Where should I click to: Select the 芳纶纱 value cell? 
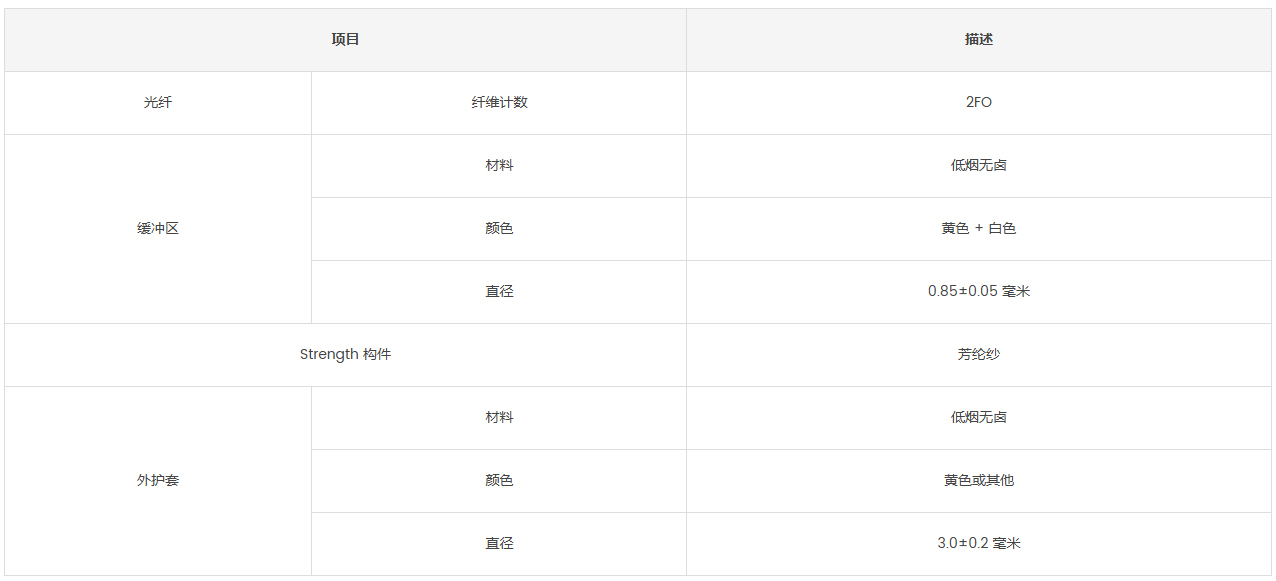click(x=979, y=355)
